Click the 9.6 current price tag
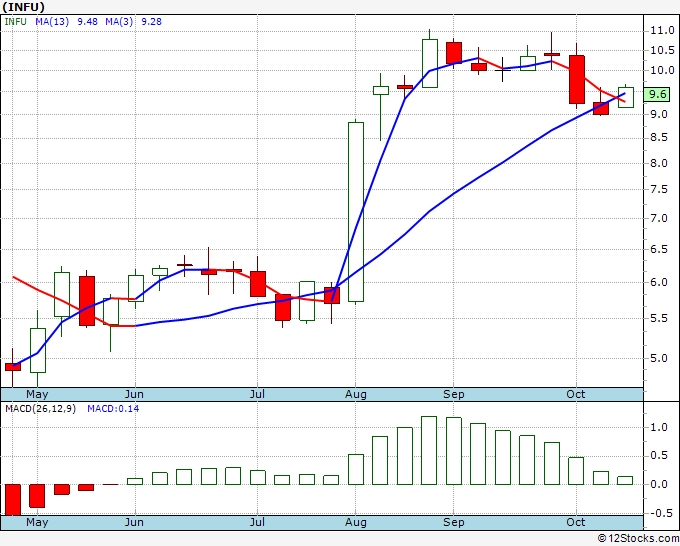The width and height of the screenshot is (680, 546). 657,94
